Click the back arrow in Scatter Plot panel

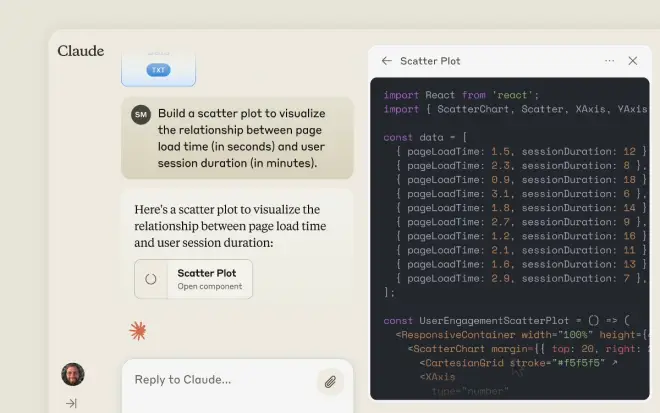click(x=386, y=61)
